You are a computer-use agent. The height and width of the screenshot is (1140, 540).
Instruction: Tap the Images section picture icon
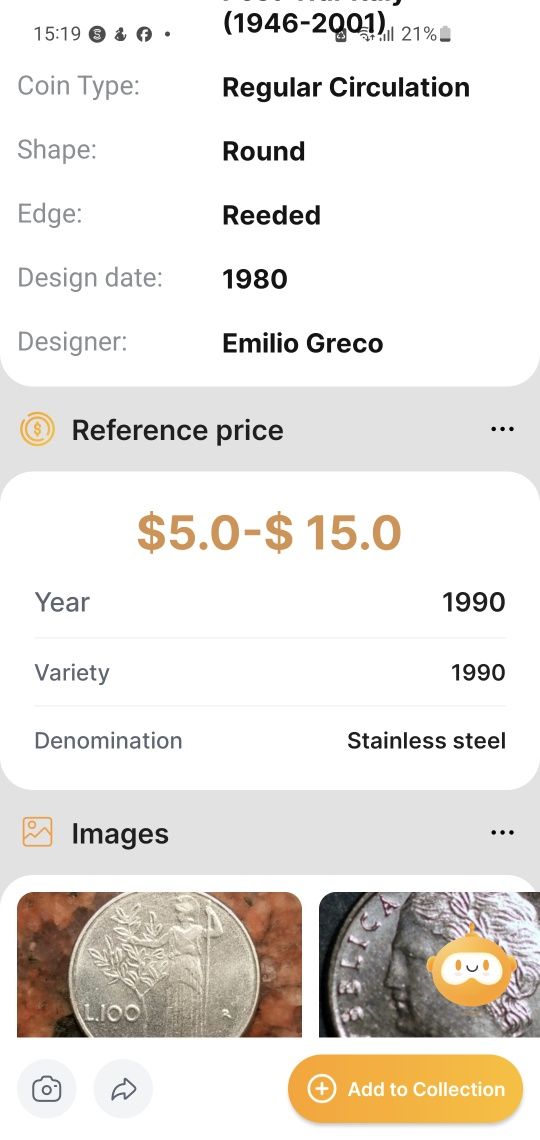[x=37, y=832]
